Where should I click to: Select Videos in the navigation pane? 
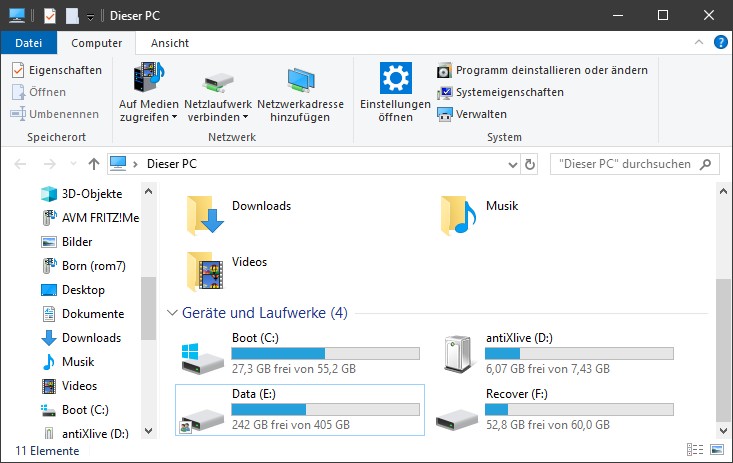70,386
